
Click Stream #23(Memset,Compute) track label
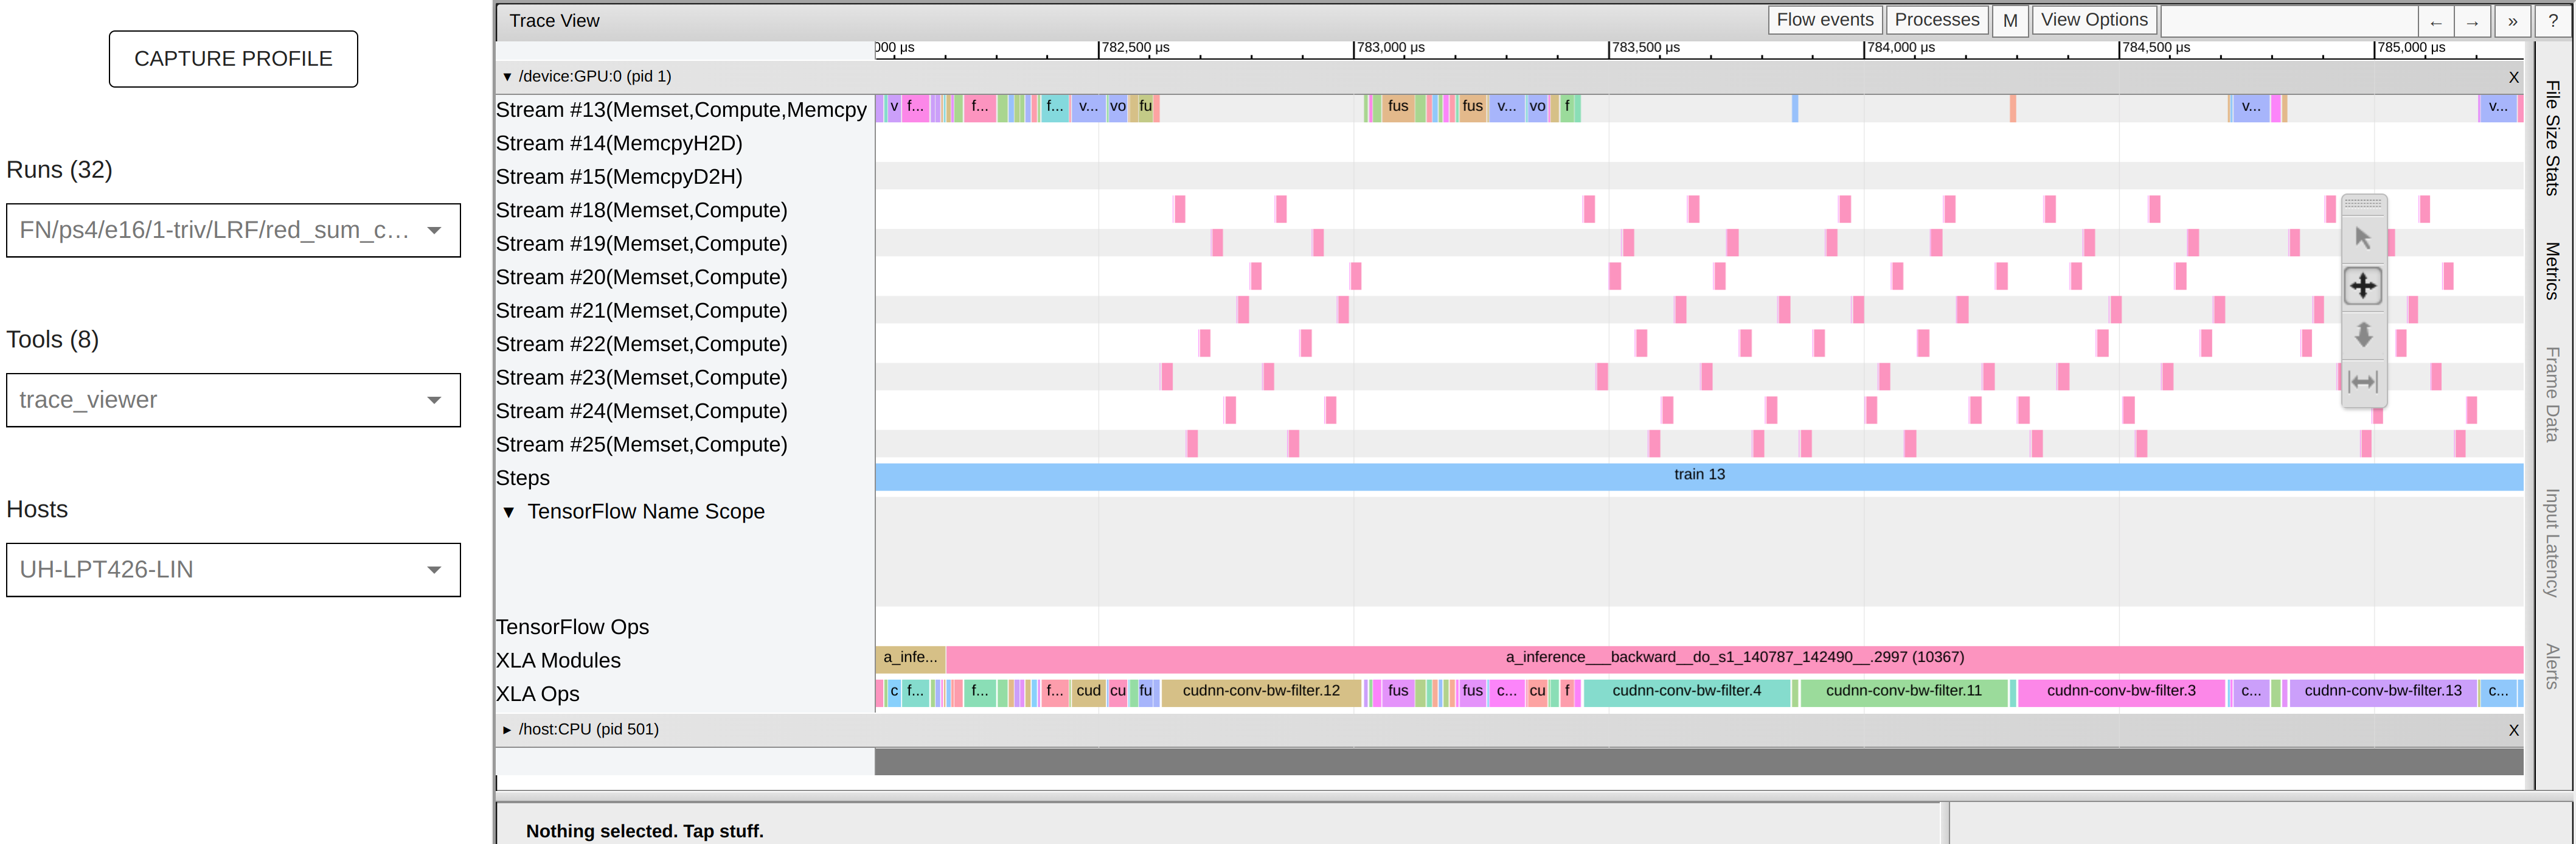(x=642, y=378)
